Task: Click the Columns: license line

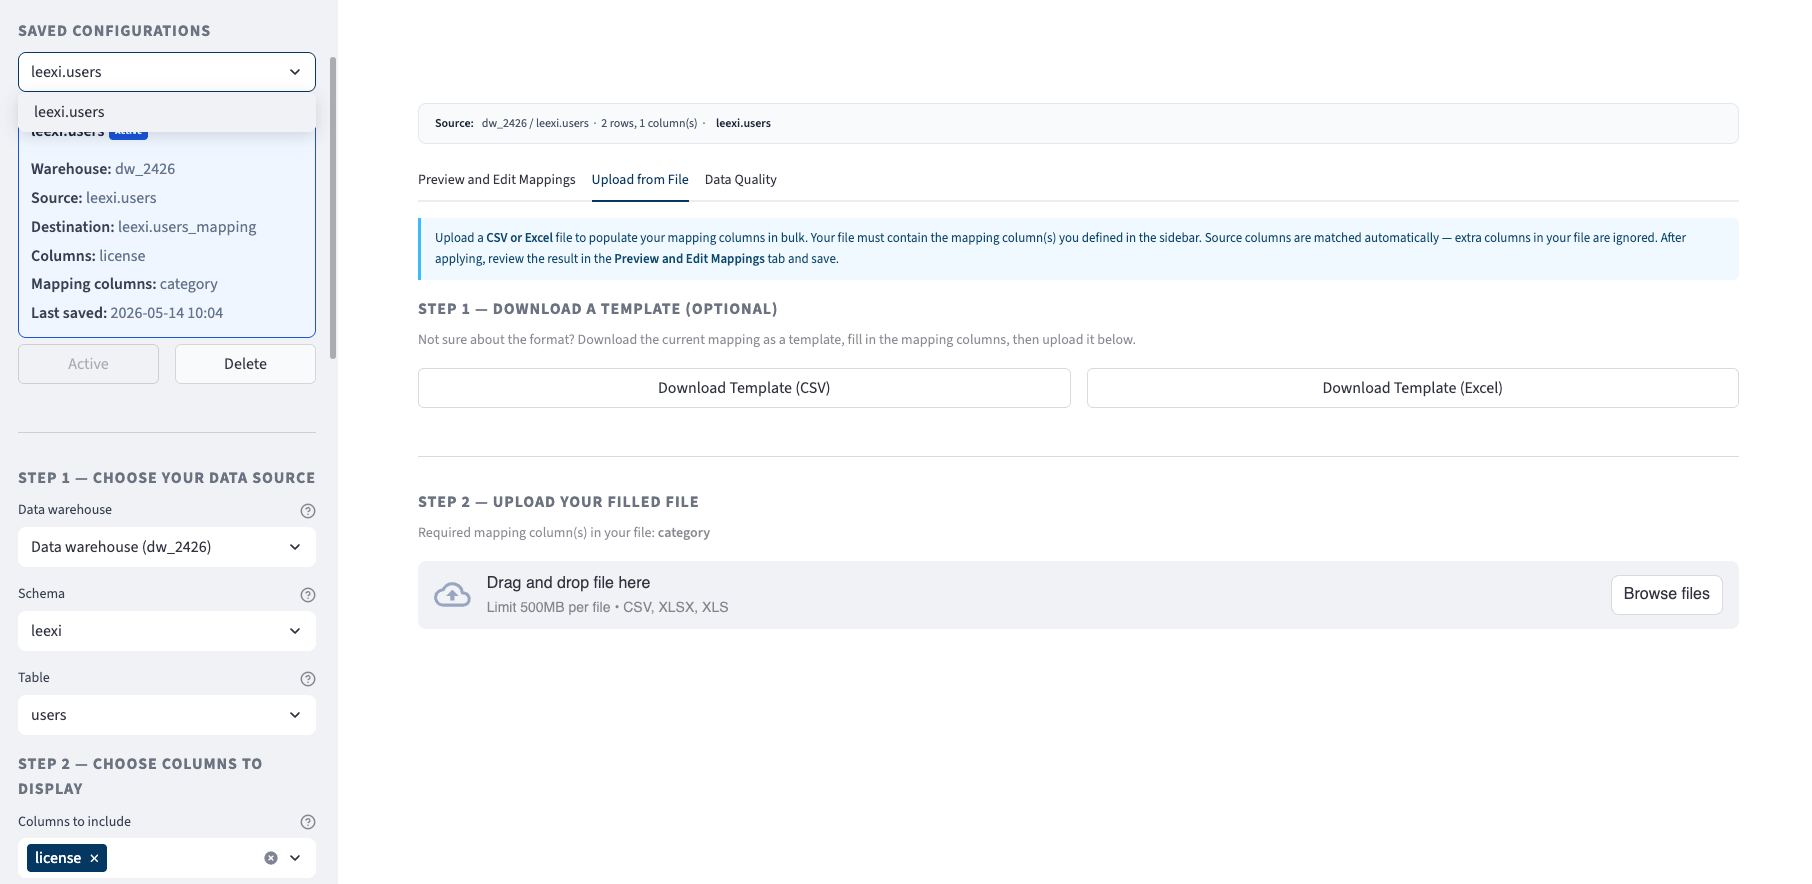Action: (x=88, y=256)
